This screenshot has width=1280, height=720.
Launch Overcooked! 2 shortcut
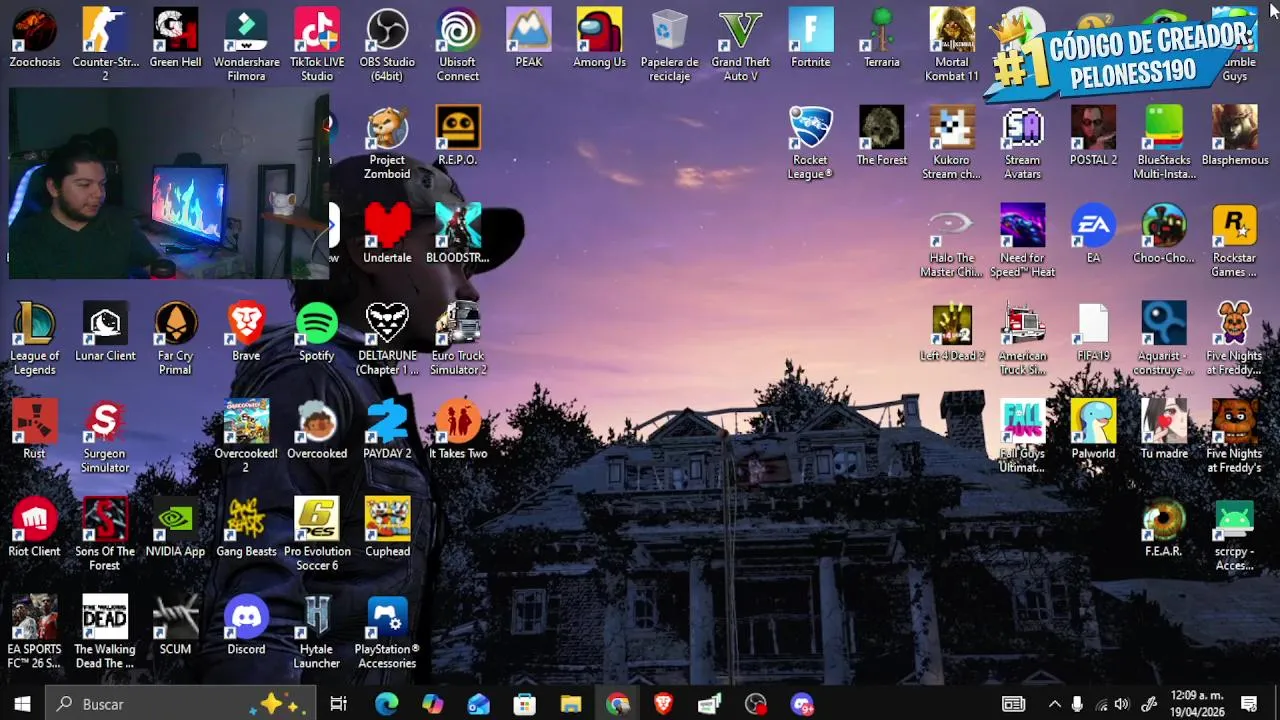tap(246, 438)
